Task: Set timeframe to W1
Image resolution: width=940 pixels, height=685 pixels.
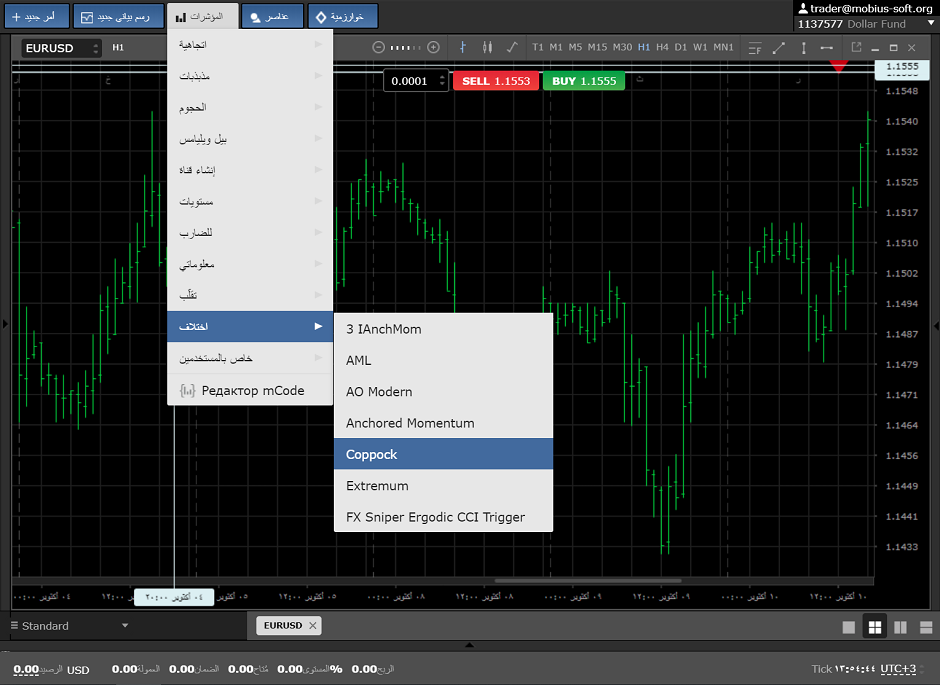Action: [x=700, y=47]
